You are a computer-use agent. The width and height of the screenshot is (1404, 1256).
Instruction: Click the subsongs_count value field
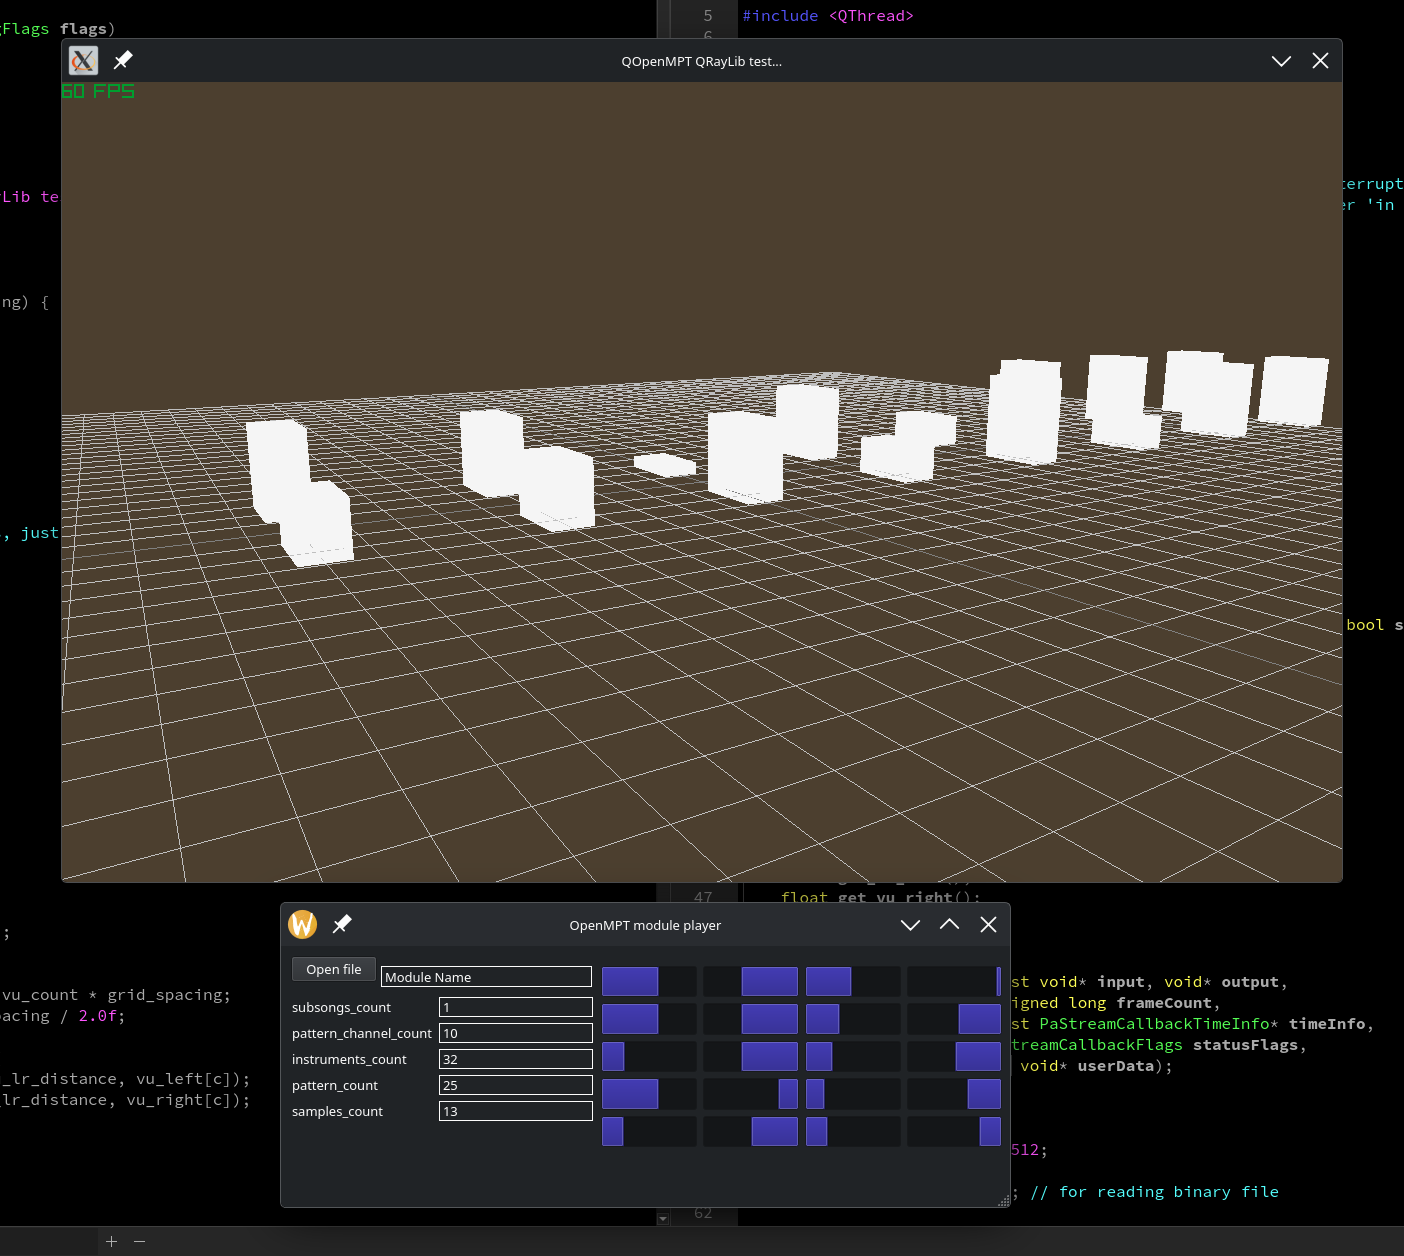coord(515,1007)
